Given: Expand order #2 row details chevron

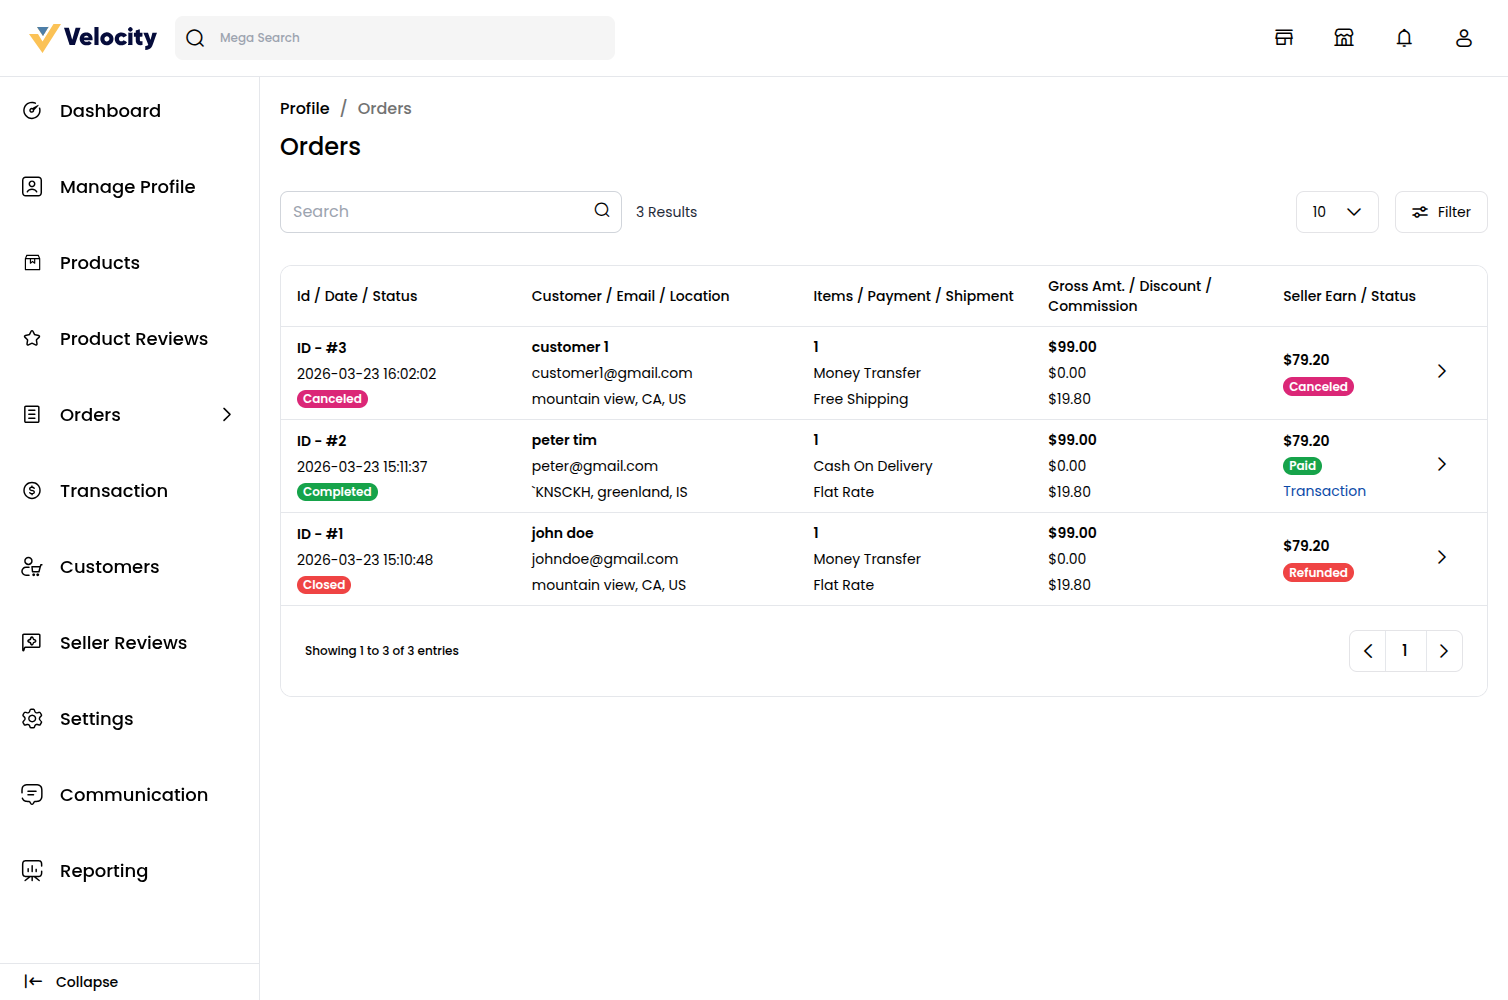Looking at the screenshot, I should 1442,464.
